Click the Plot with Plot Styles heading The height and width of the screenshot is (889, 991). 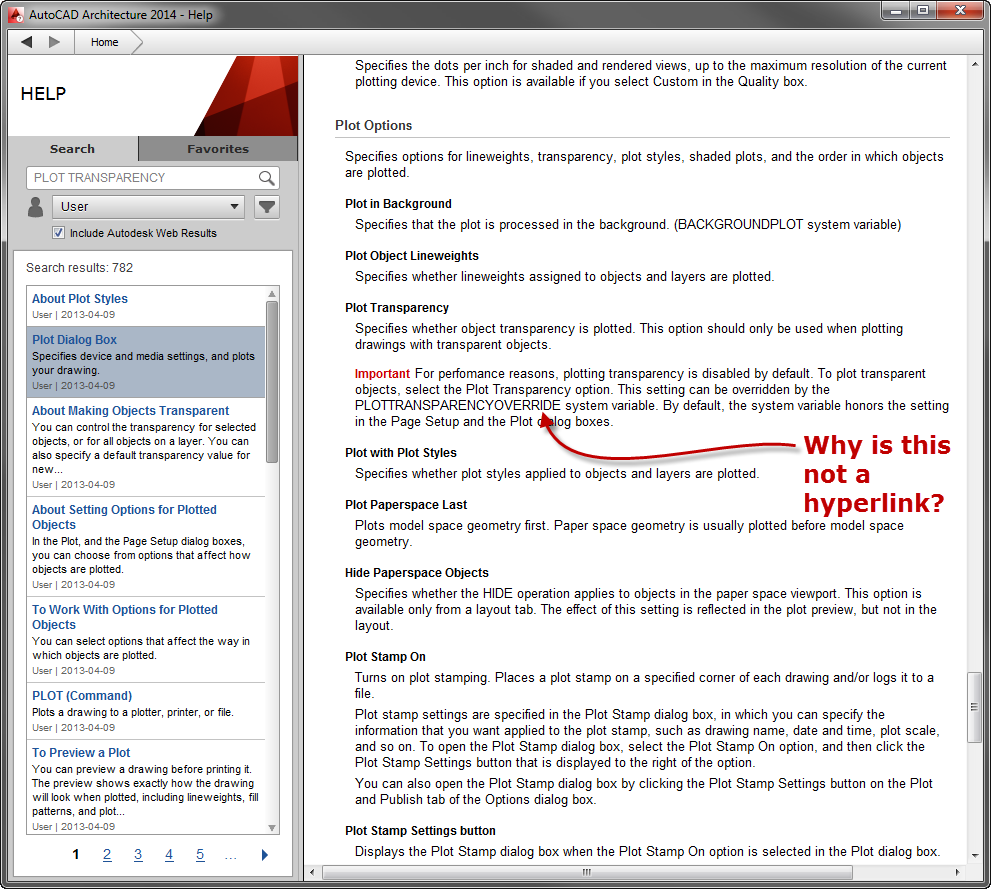401,453
